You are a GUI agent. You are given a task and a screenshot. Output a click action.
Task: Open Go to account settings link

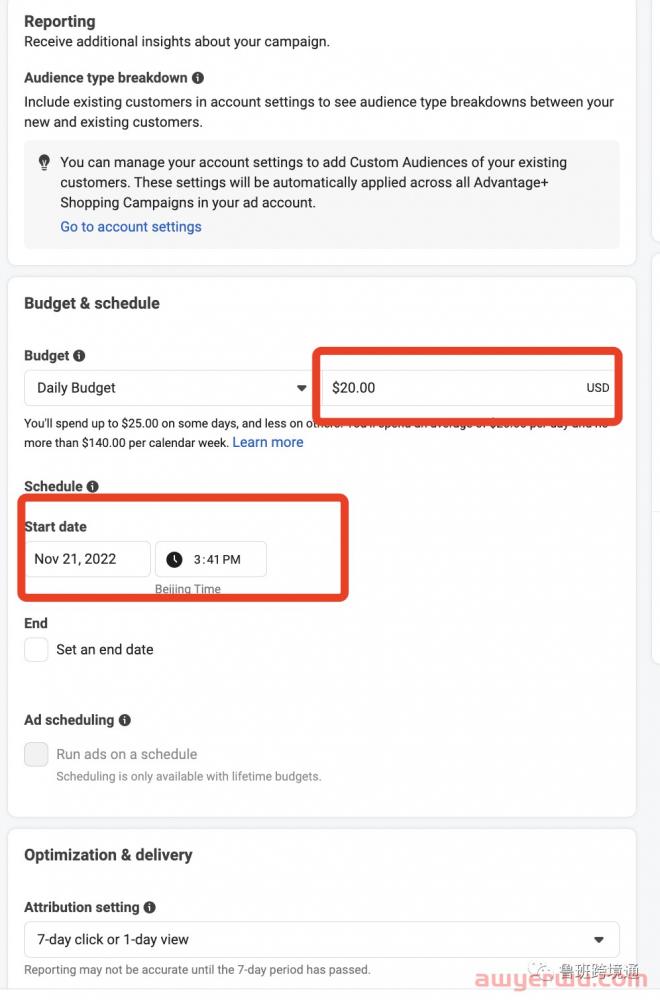click(131, 227)
